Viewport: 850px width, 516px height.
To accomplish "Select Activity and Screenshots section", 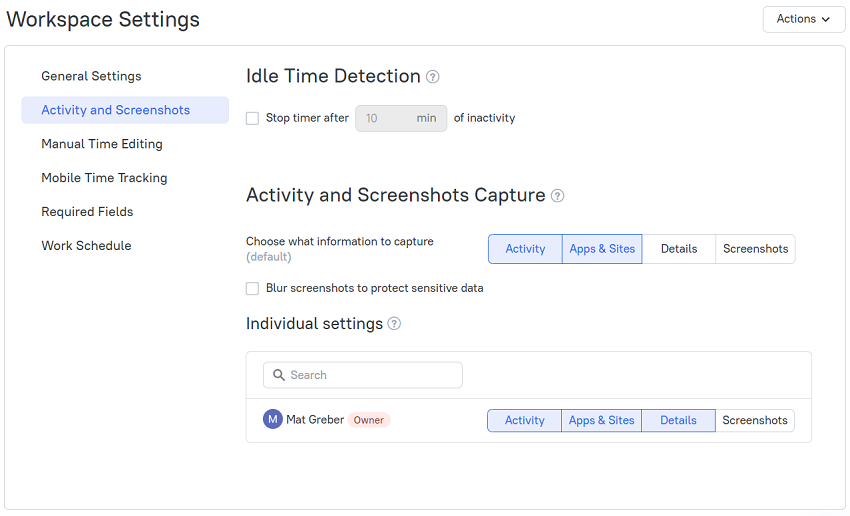I will tap(125, 110).
